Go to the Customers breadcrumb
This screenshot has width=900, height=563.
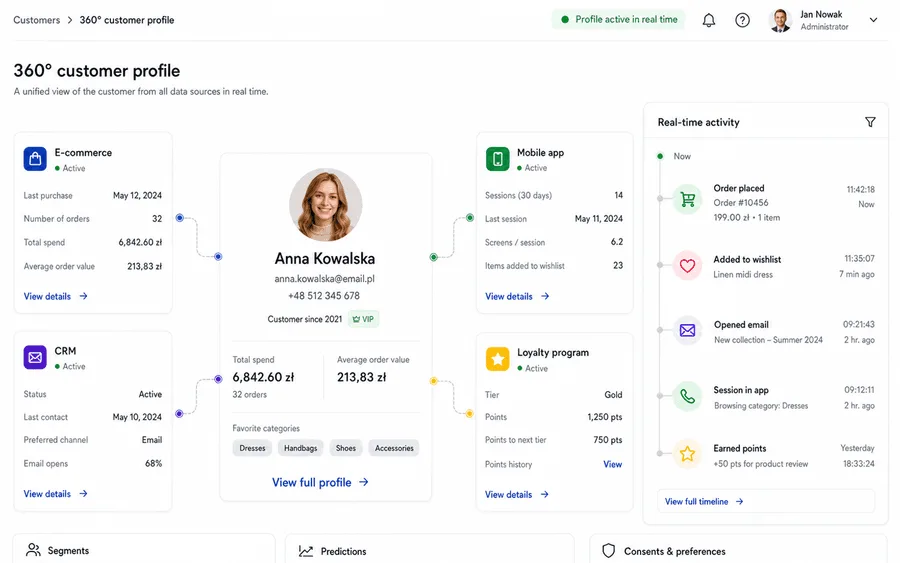(x=37, y=20)
